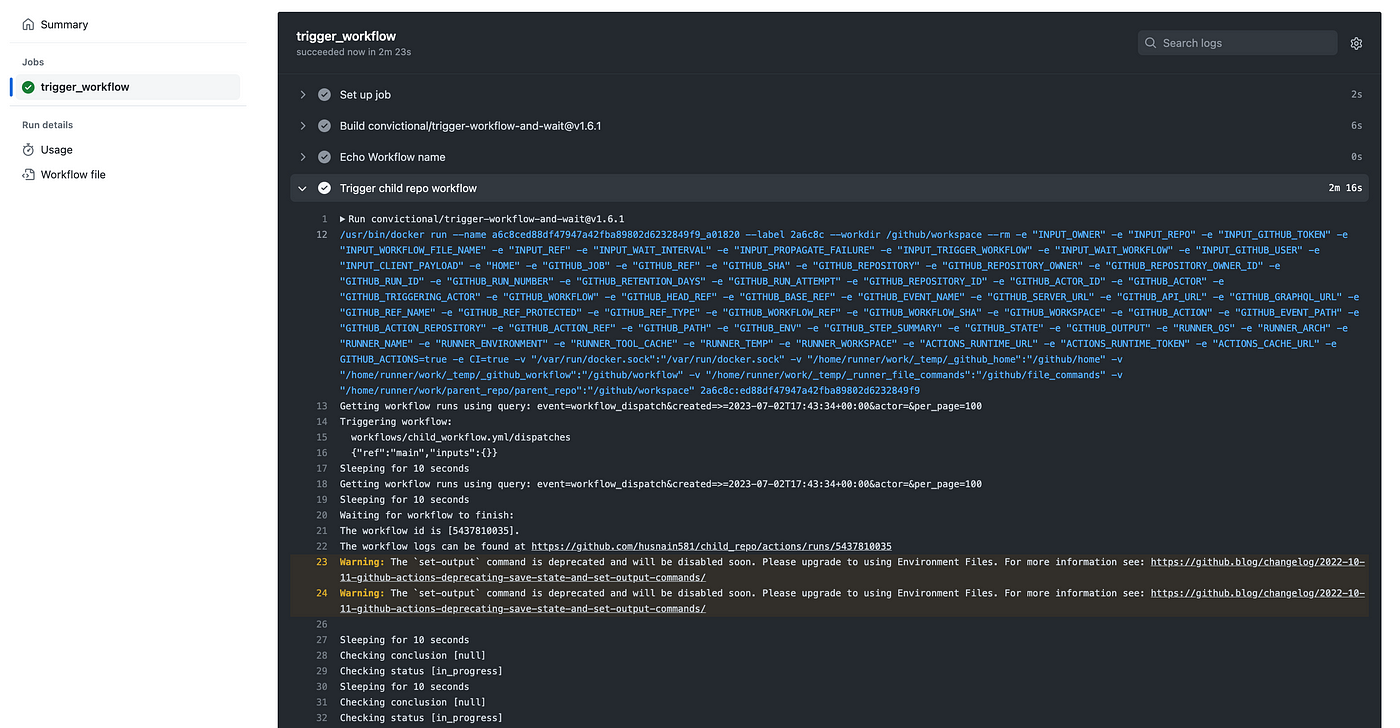
Task: Click the 'workflows/child_workflow.yml/dispatches' log line
Action: pyautogui.click(x=461, y=437)
